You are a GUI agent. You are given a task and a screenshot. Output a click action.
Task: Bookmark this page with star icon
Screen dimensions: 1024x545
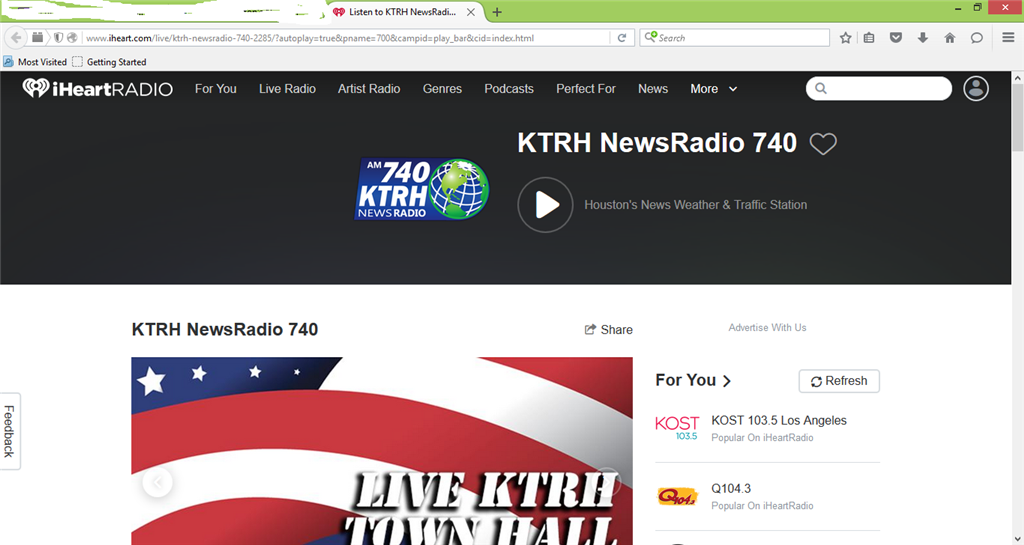pos(846,38)
